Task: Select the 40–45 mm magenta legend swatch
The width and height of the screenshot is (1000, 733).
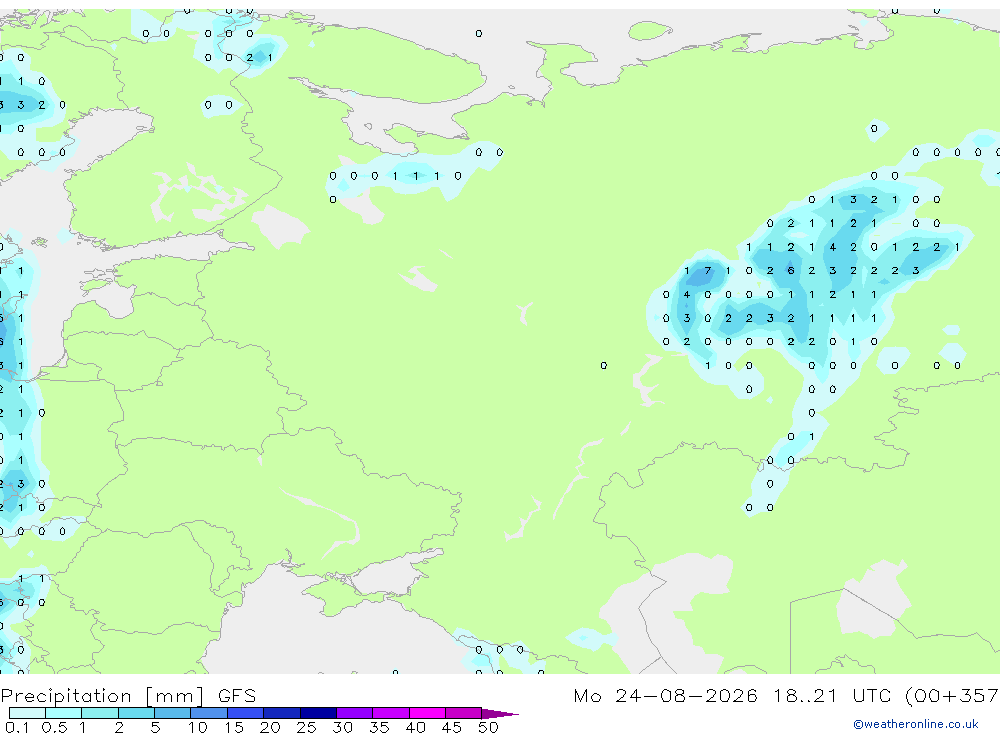Action: tap(427, 713)
